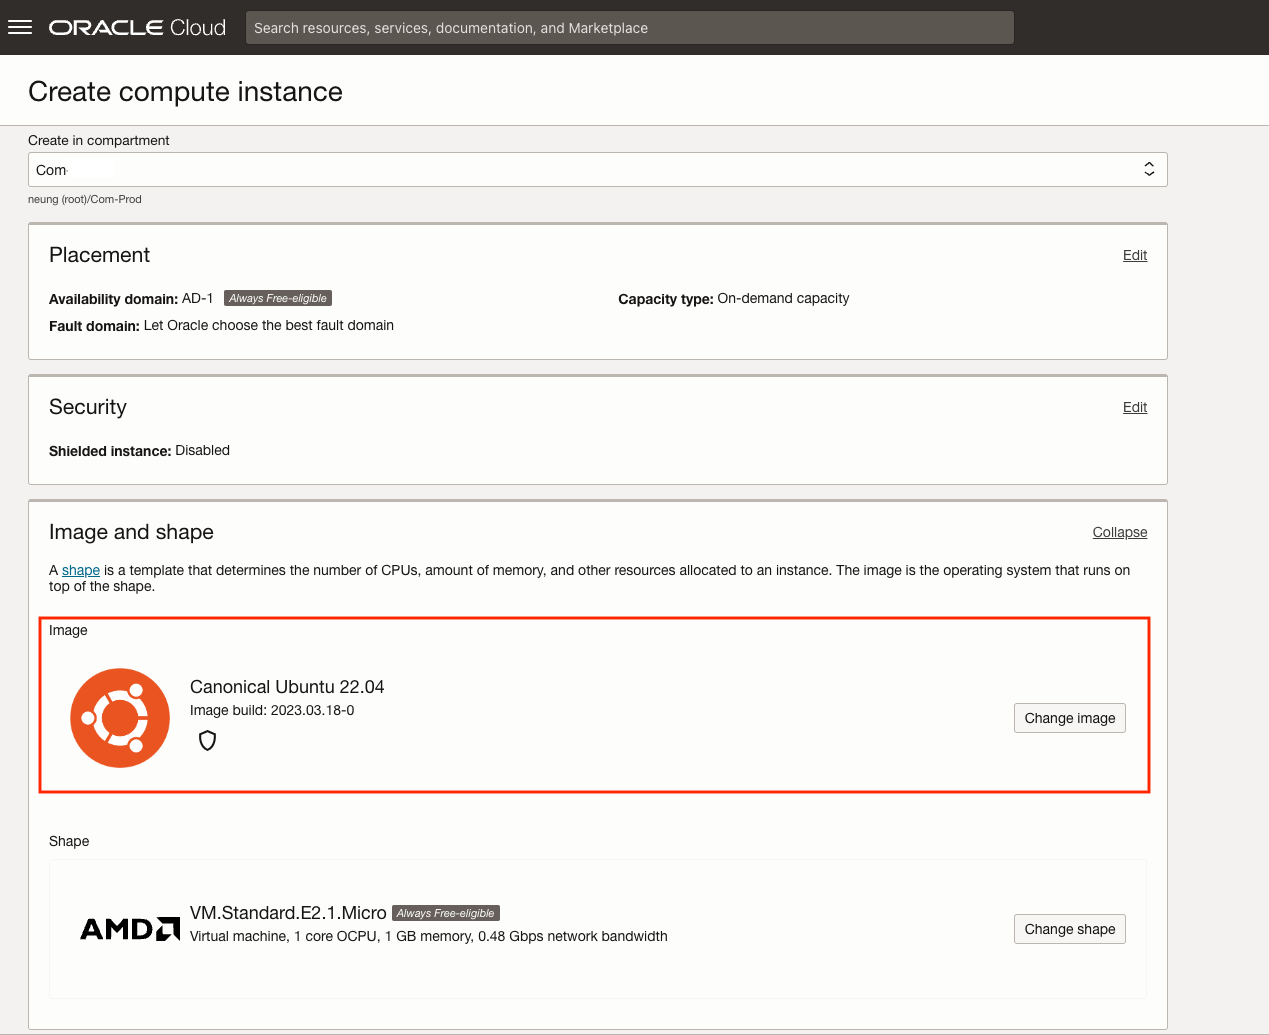The width and height of the screenshot is (1269, 1035).
Task: Click the shield icon under Ubuntu image
Action: 207,740
